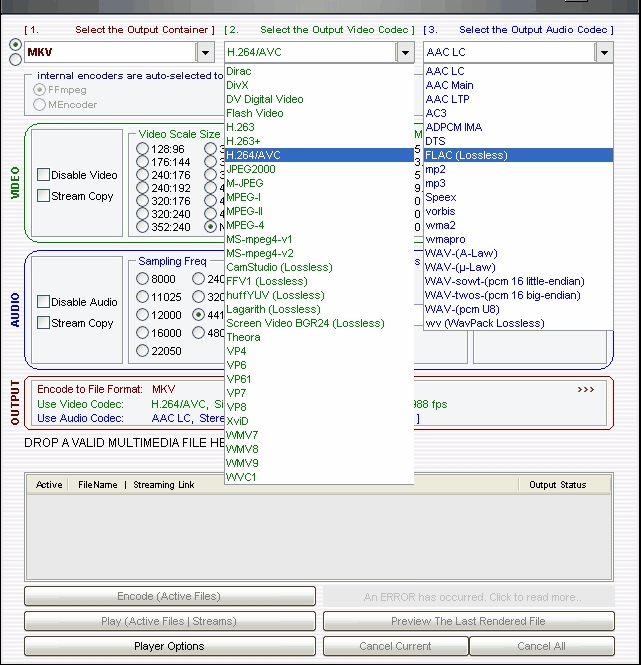Choose XviD video codec
The image size is (641, 665).
319,421
